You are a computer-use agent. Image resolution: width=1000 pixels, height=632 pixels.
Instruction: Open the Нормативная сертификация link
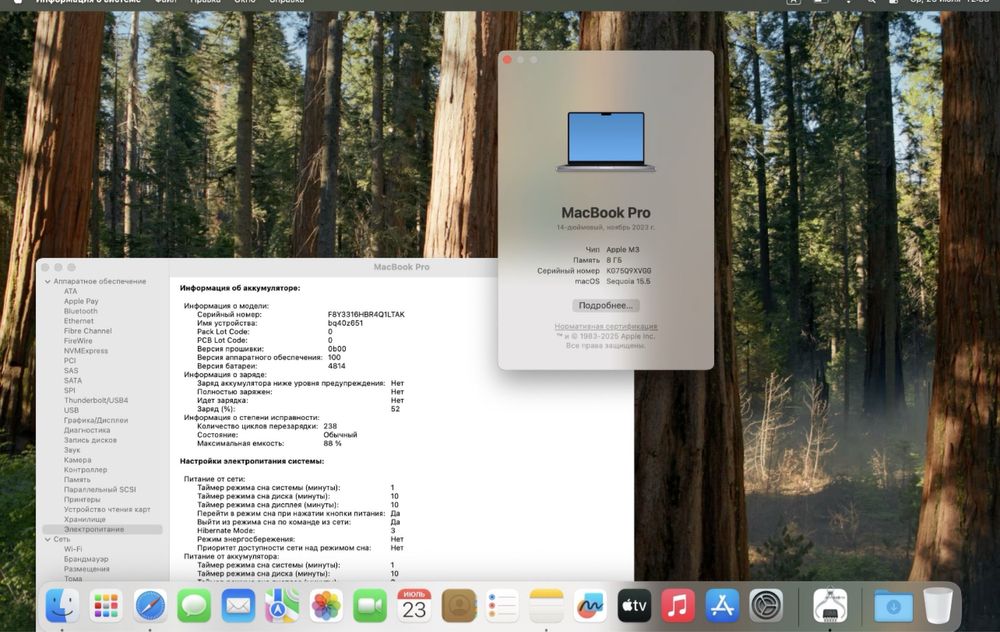coord(606,327)
